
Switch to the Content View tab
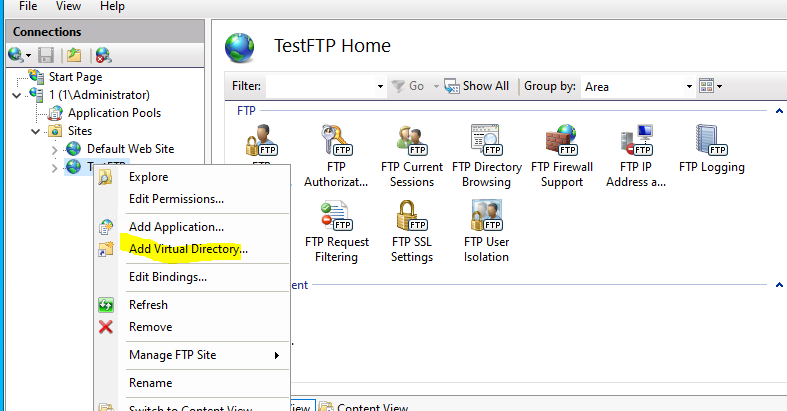(364, 406)
